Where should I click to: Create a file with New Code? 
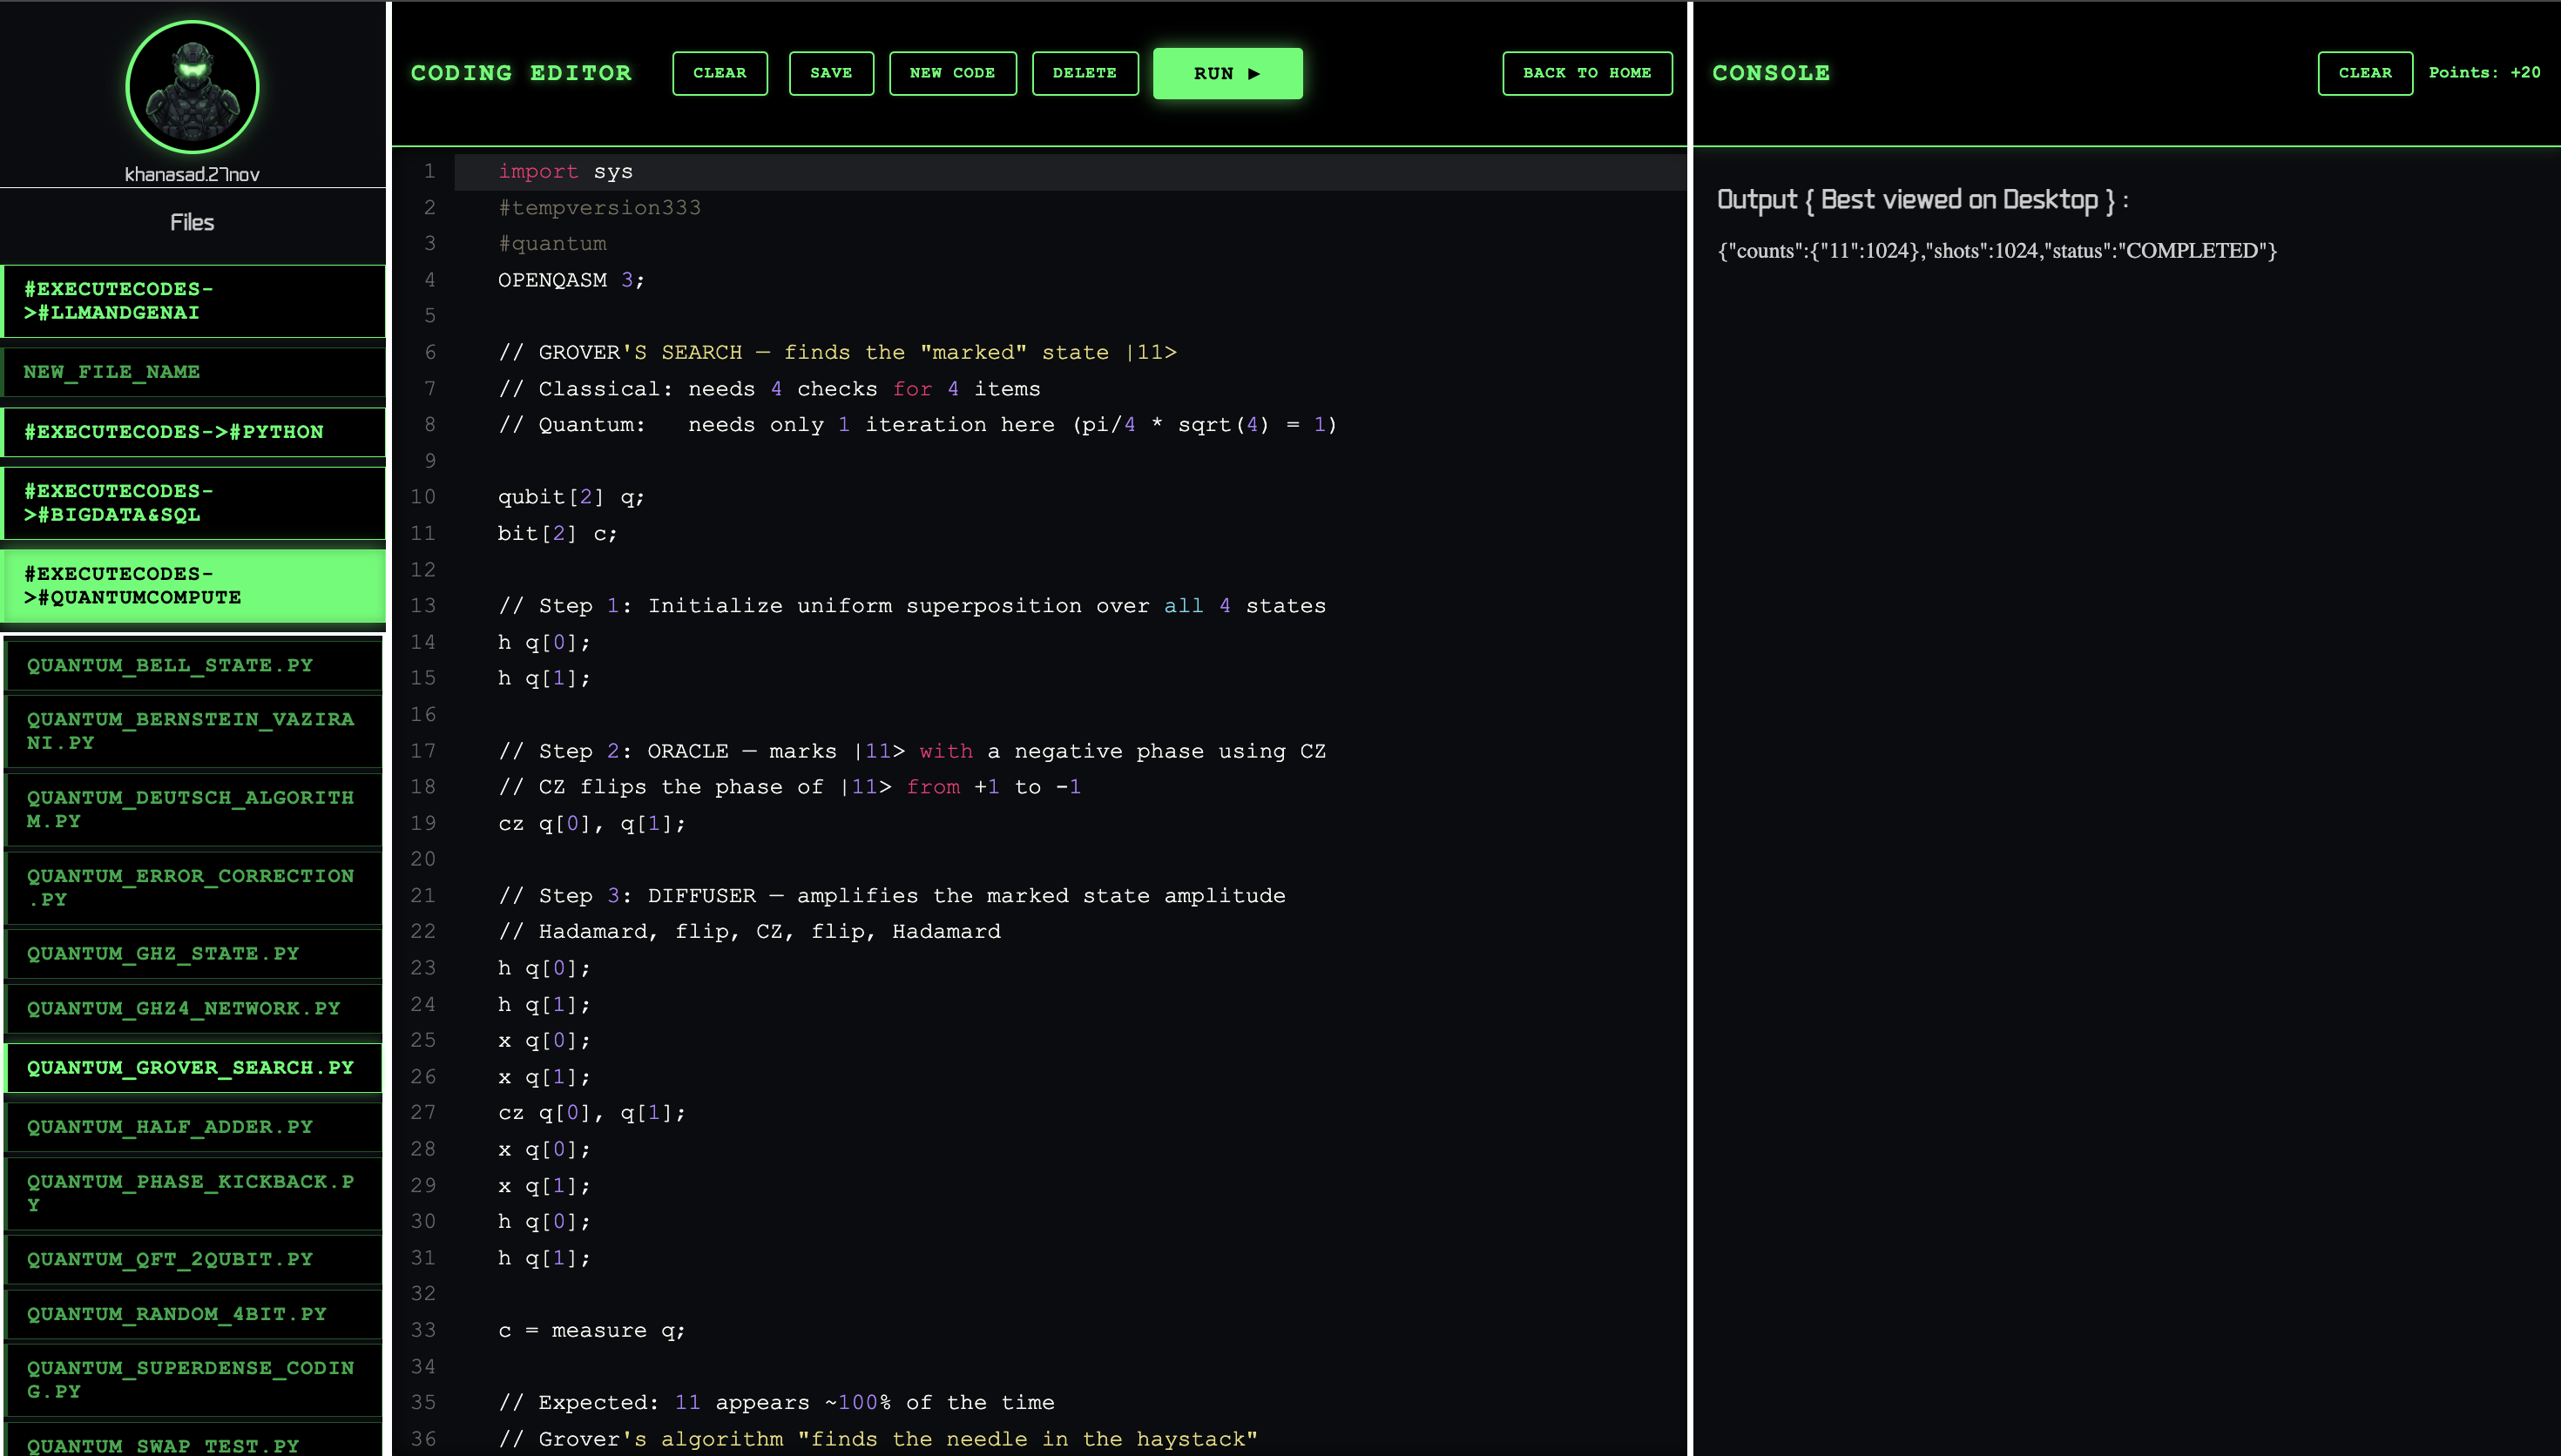(x=952, y=73)
